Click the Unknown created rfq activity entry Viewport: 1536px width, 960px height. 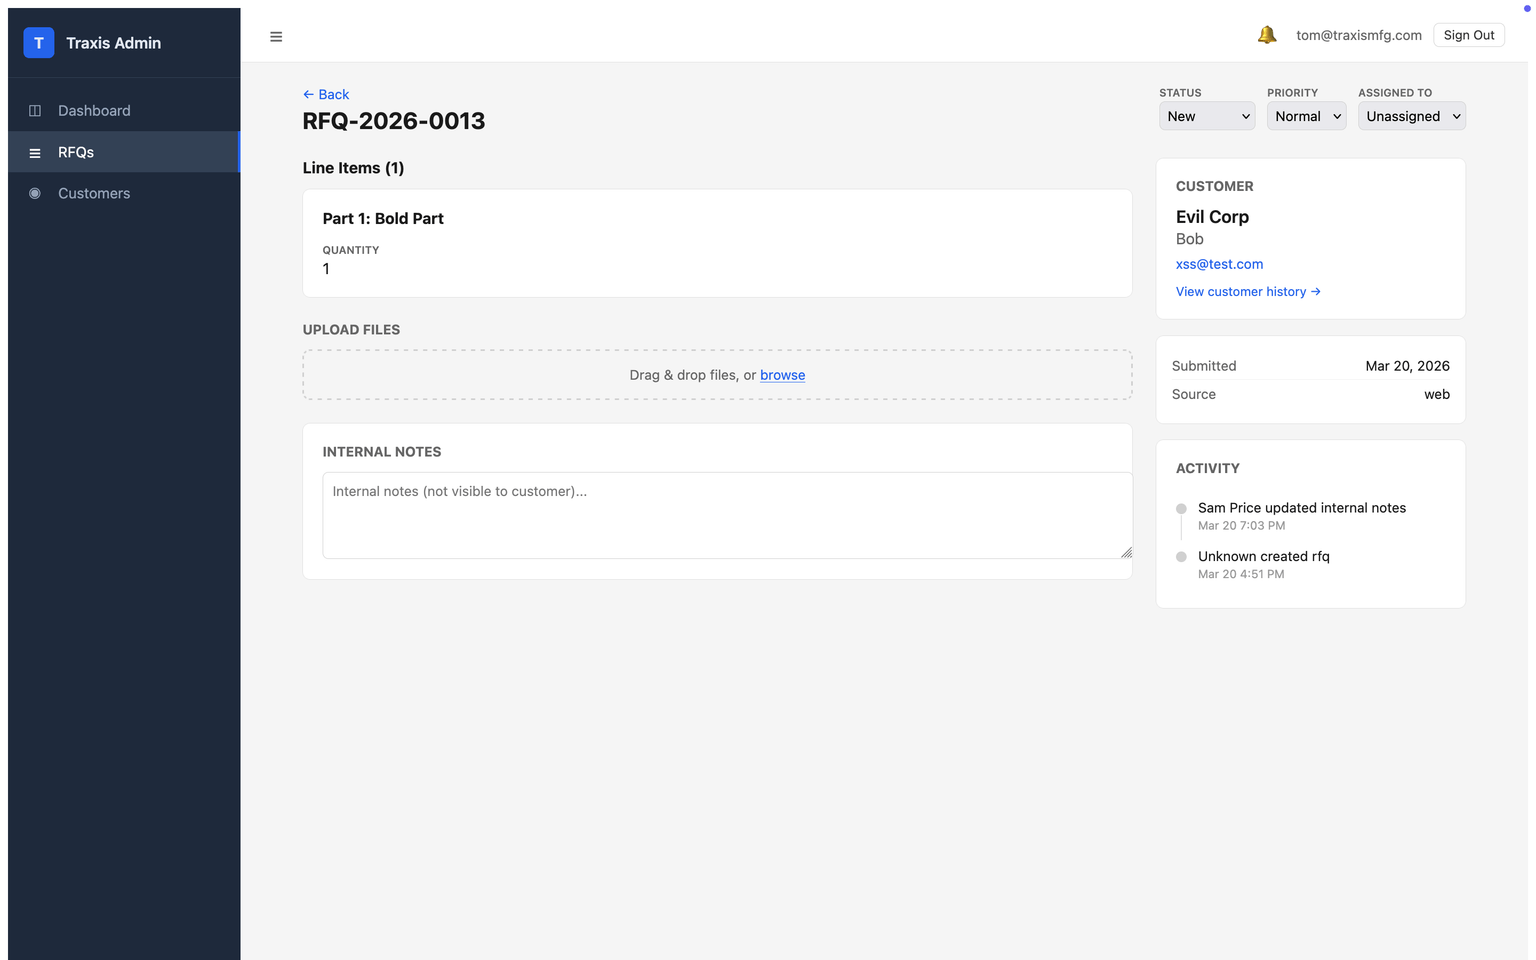[1264, 556]
